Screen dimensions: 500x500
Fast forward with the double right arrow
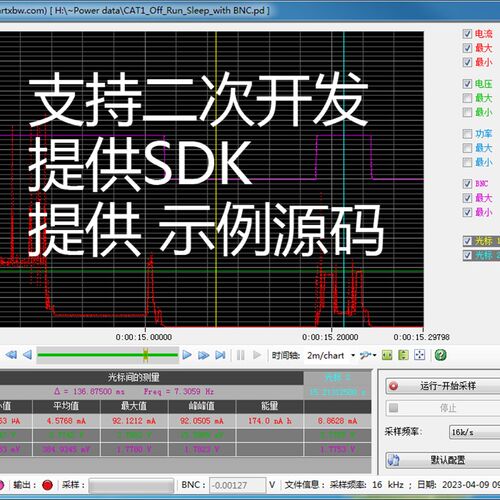click(x=203, y=355)
